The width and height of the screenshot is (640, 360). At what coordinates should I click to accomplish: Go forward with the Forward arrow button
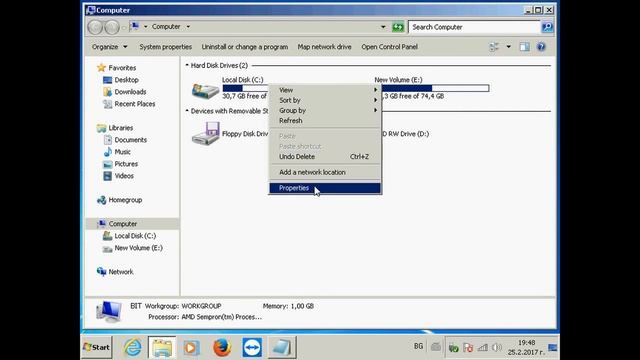[112, 27]
